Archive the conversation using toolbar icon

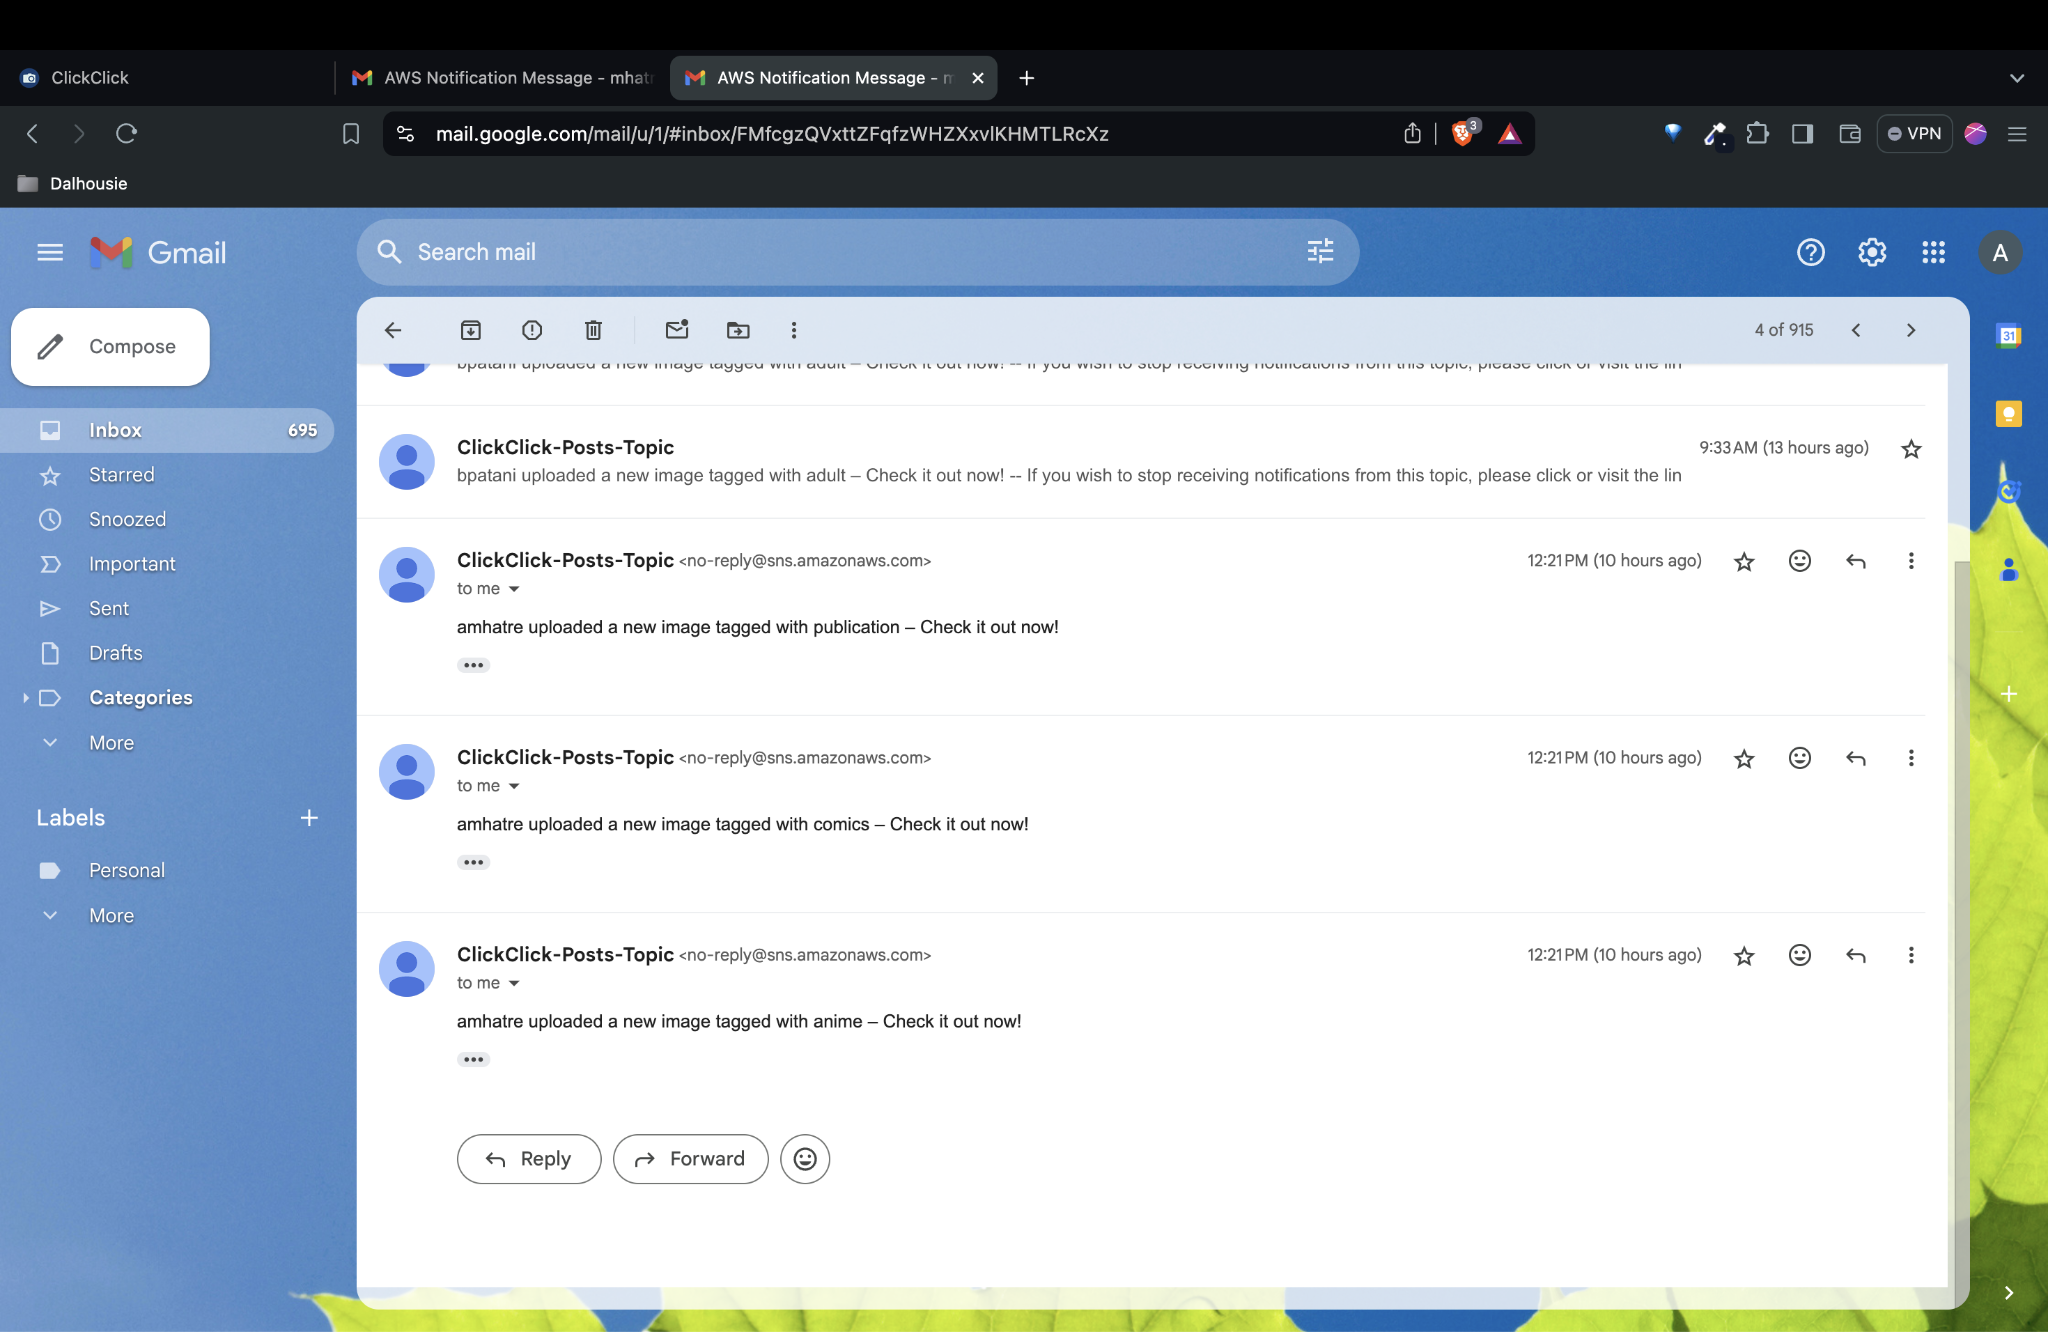pyautogui.click(x=470, y=330)
